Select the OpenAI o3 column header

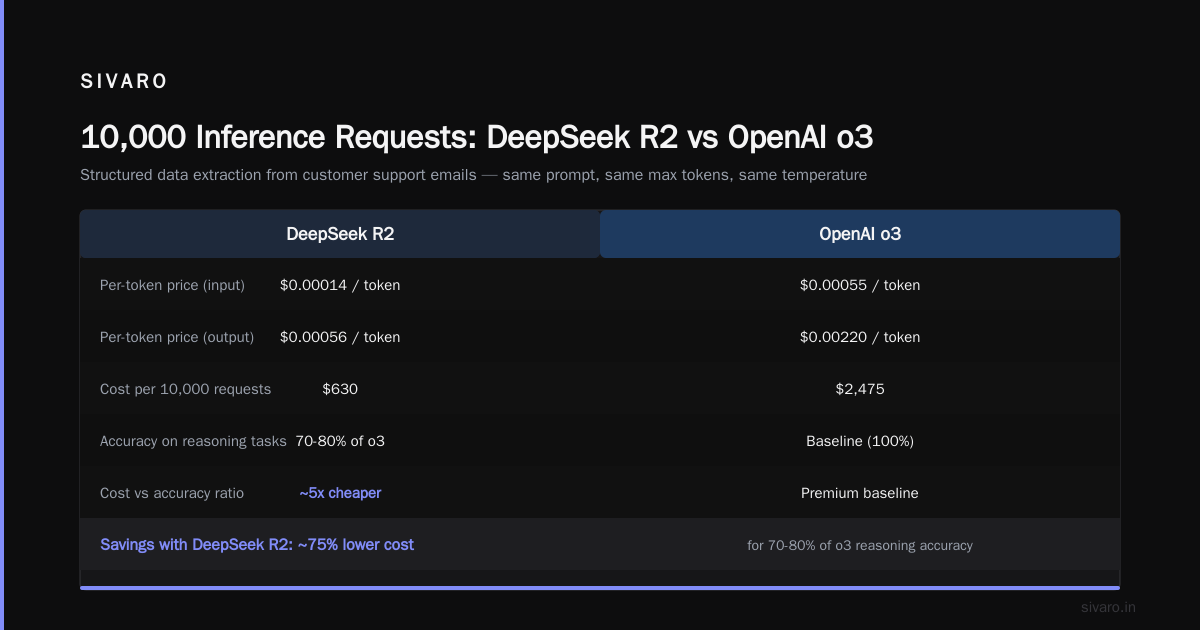click(x=860, y=234)
